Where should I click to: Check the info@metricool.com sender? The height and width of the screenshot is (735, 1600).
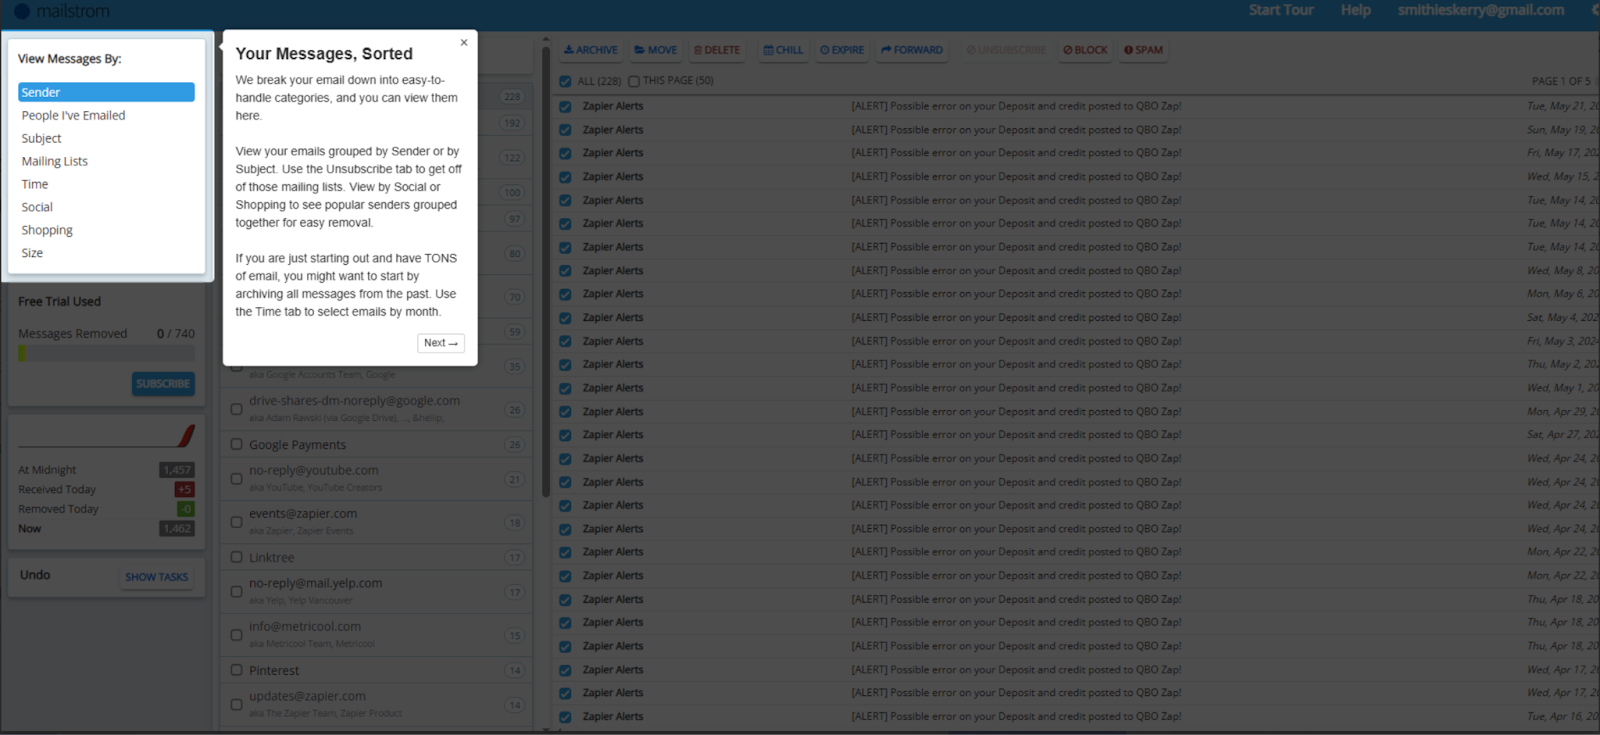237,635
